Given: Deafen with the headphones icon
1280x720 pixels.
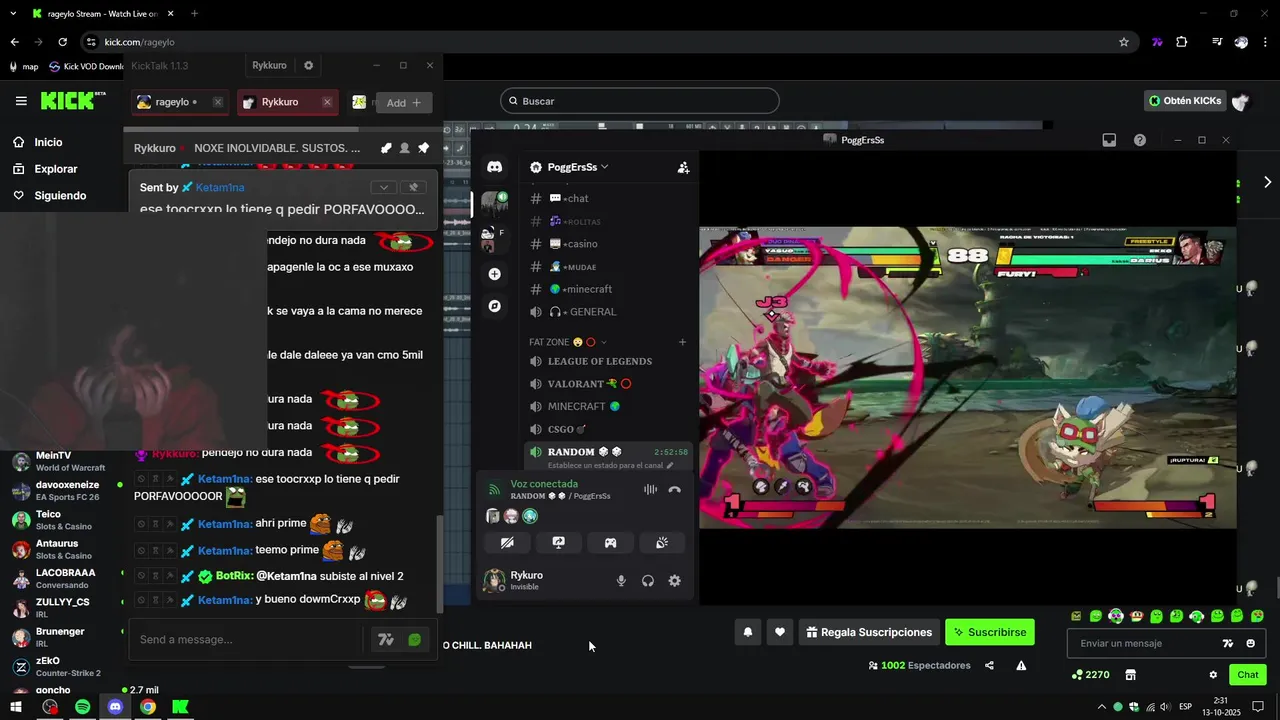Looking at the screenshot, I should 648,581.
